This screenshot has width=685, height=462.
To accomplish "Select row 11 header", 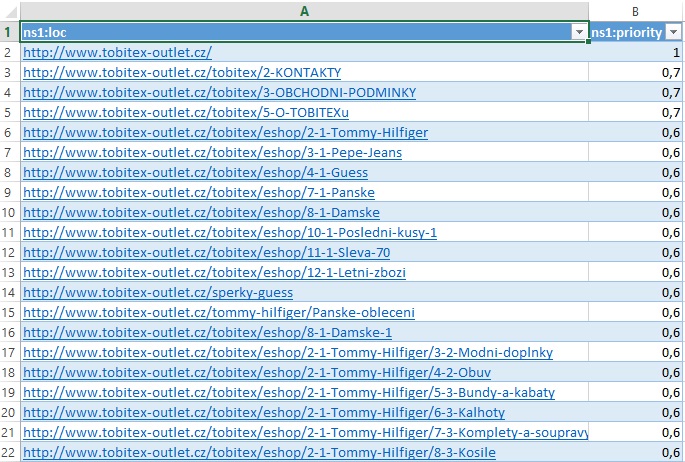I will tap(10, 233).
